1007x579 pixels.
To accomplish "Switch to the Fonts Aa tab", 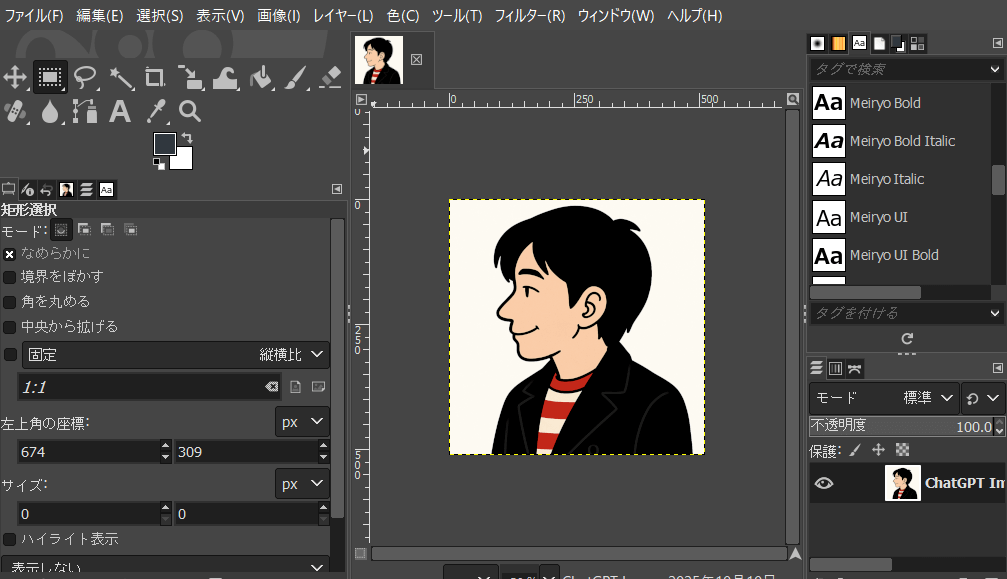I will point(858,43).
